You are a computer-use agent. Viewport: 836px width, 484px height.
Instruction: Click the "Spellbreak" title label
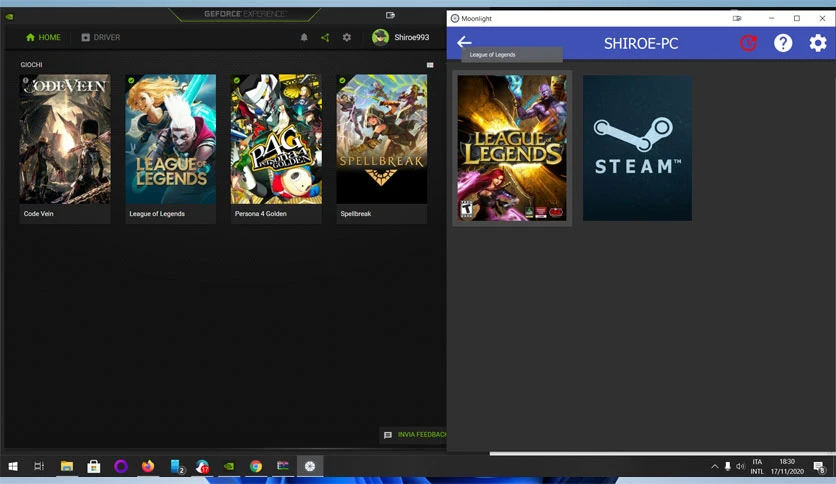pyautogui.click(x=356, y=214)
